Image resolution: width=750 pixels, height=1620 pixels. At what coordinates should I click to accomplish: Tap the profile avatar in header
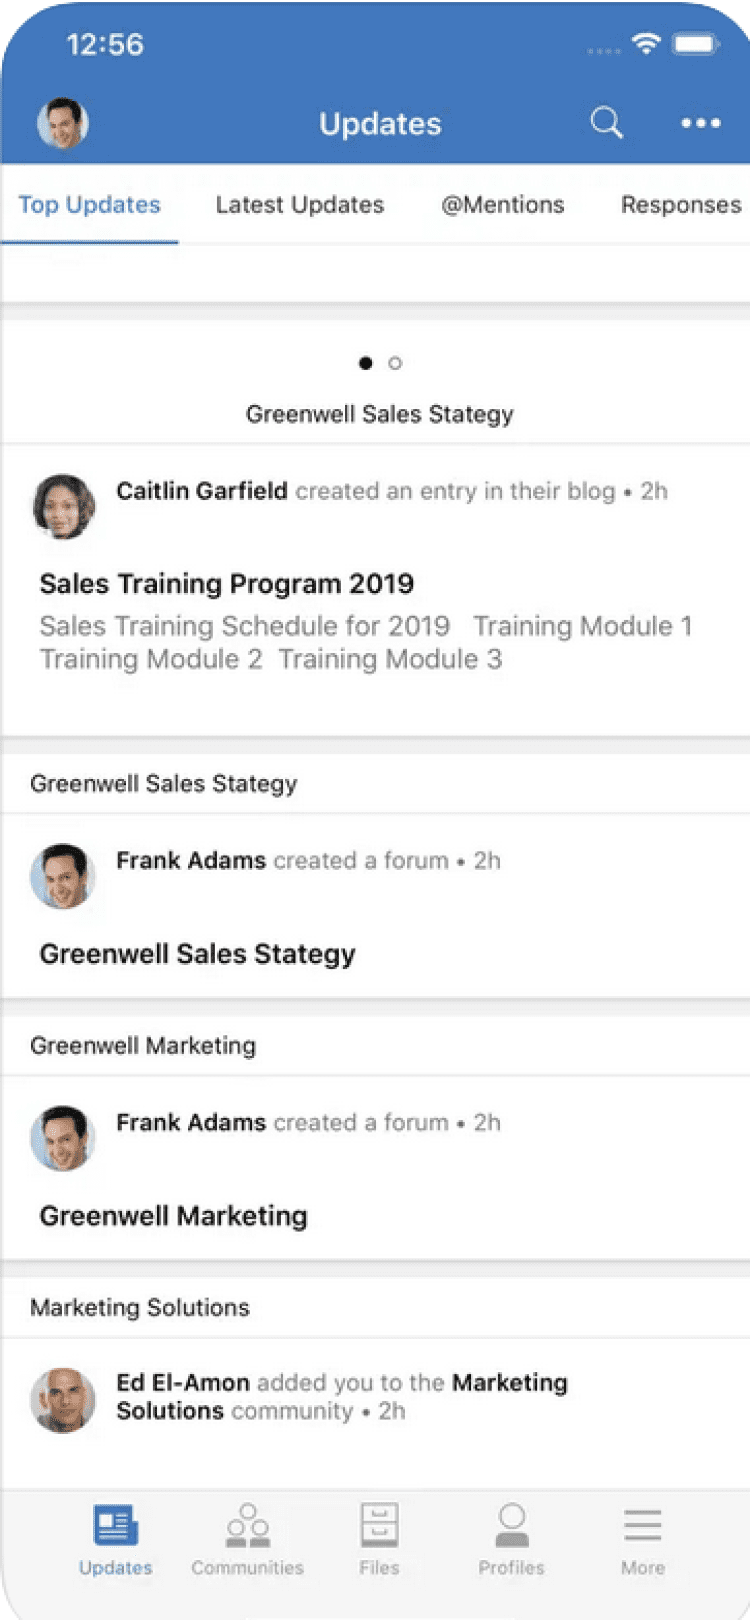63,124
